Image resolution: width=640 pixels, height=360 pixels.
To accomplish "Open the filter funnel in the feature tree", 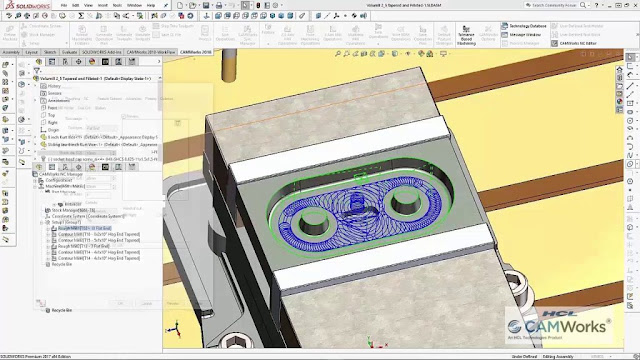I will point(37,71).
